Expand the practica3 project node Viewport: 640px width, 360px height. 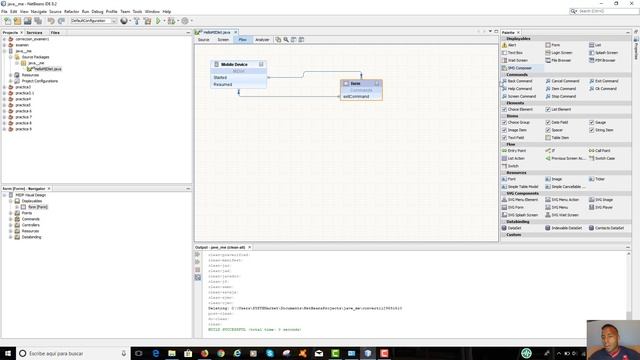click(x=4, y=87)
